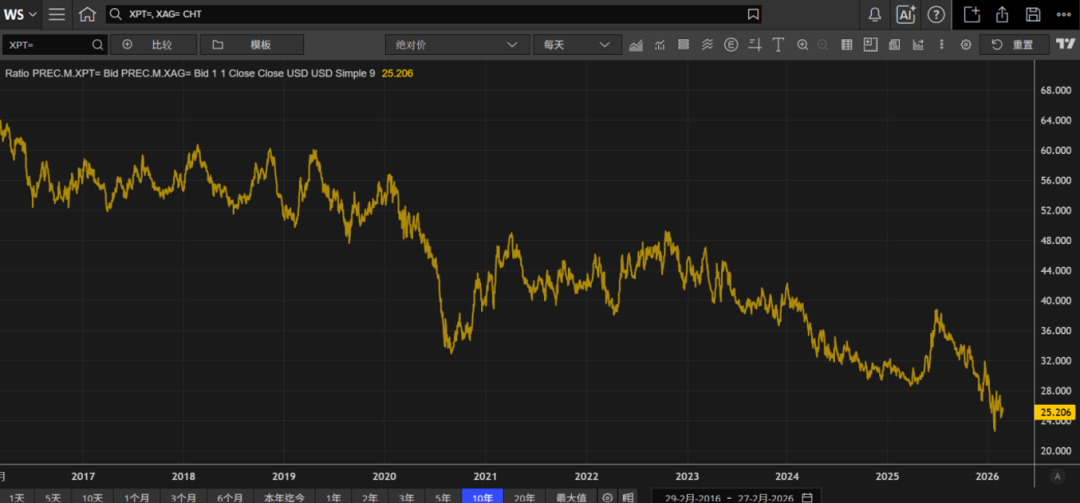The height and width of the screenshot is (503, 1080).
Task: Bookmark the current search query
Action: point(753,15)
